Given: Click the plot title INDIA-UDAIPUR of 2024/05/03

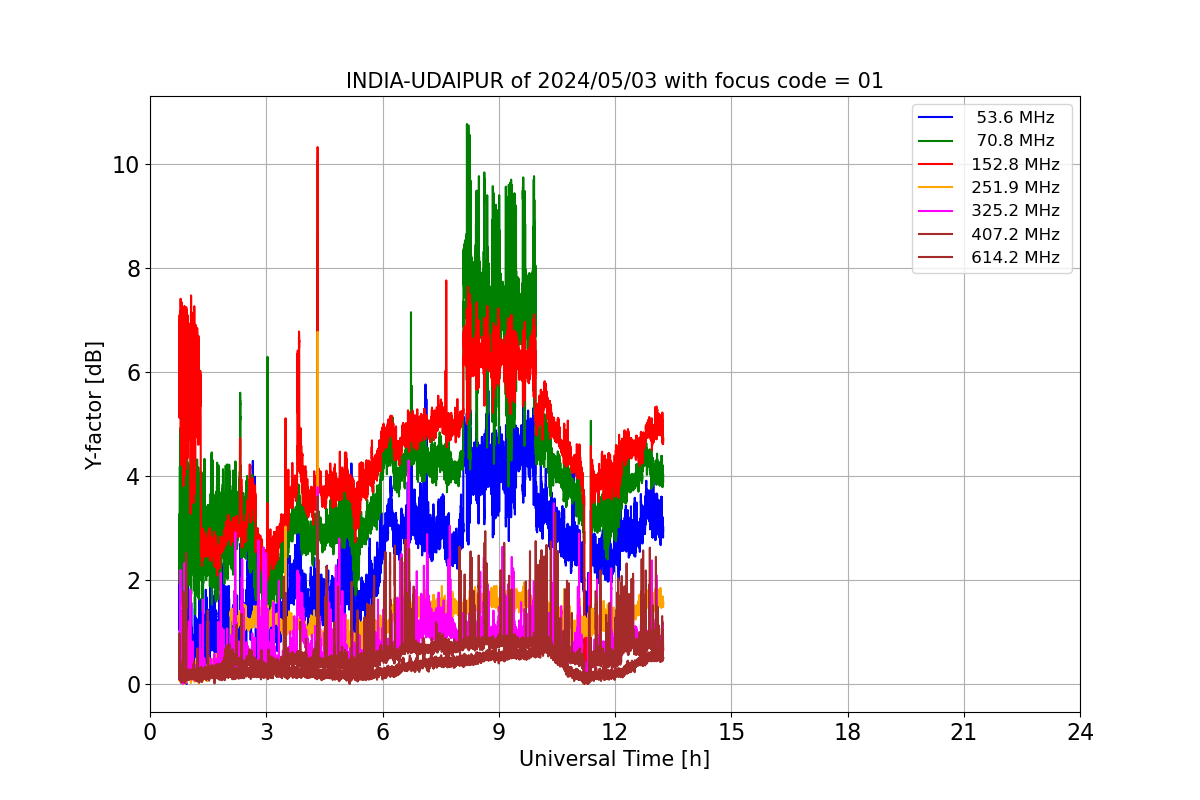Looking at the screenshot, I should click(615, 81).
